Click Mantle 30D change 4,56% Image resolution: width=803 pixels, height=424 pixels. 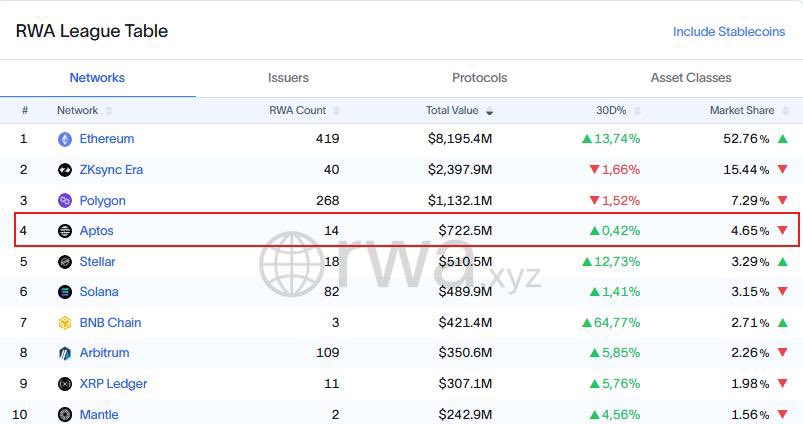point(615,414)
